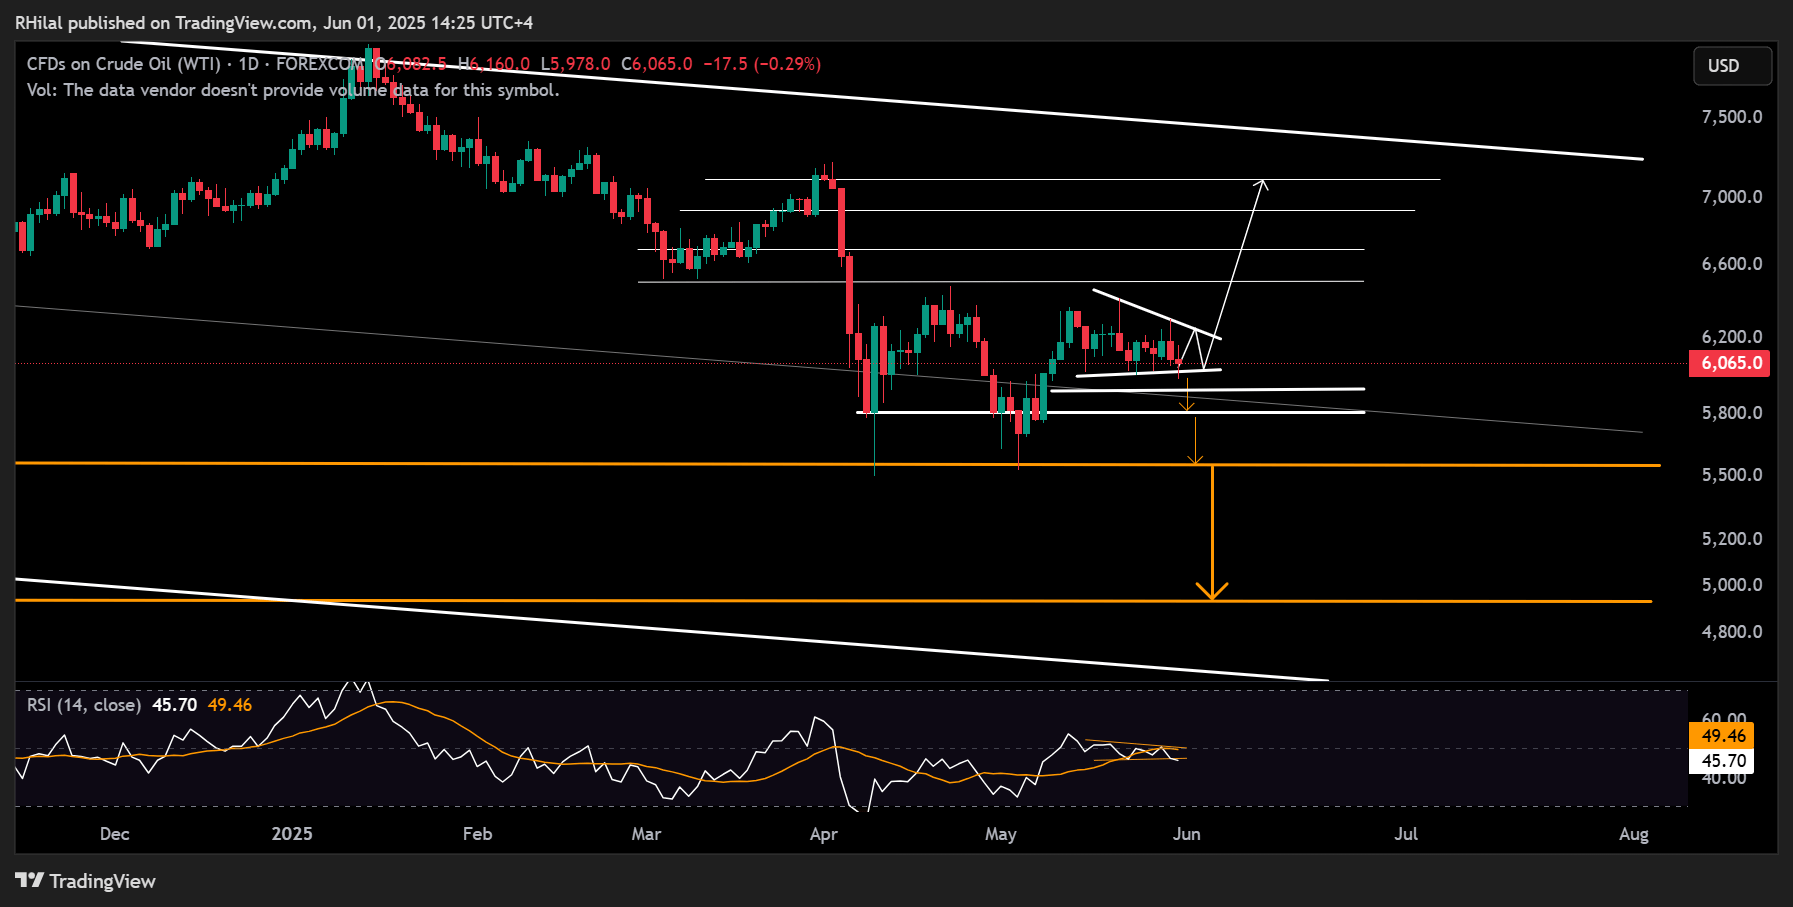Click the H6,160.0 high value
The width and height of the screenshot is (1793, 907).
pos(493,64)
